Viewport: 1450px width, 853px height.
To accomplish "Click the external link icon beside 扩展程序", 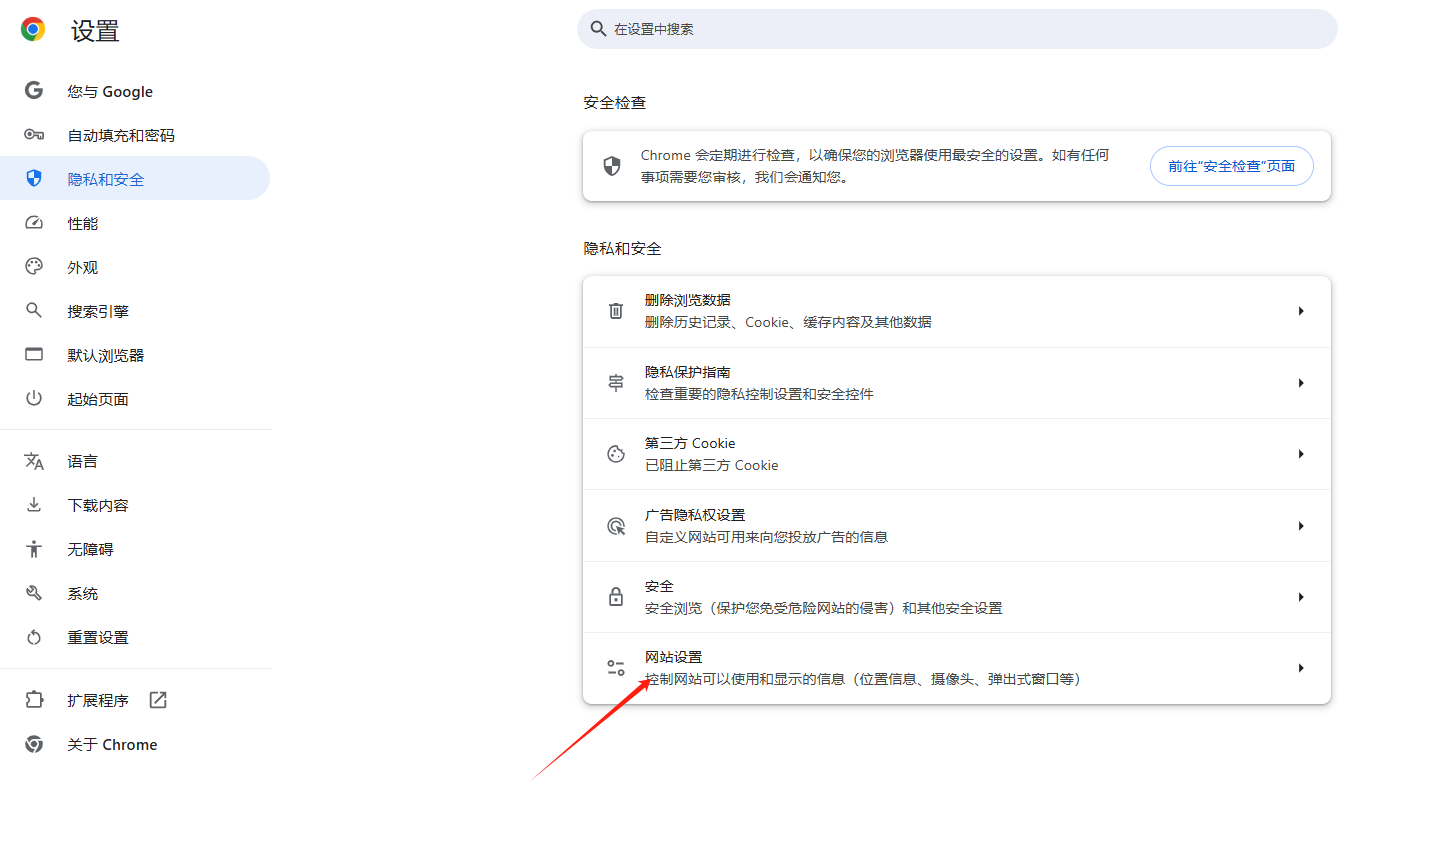I will [x=158, y=700].
